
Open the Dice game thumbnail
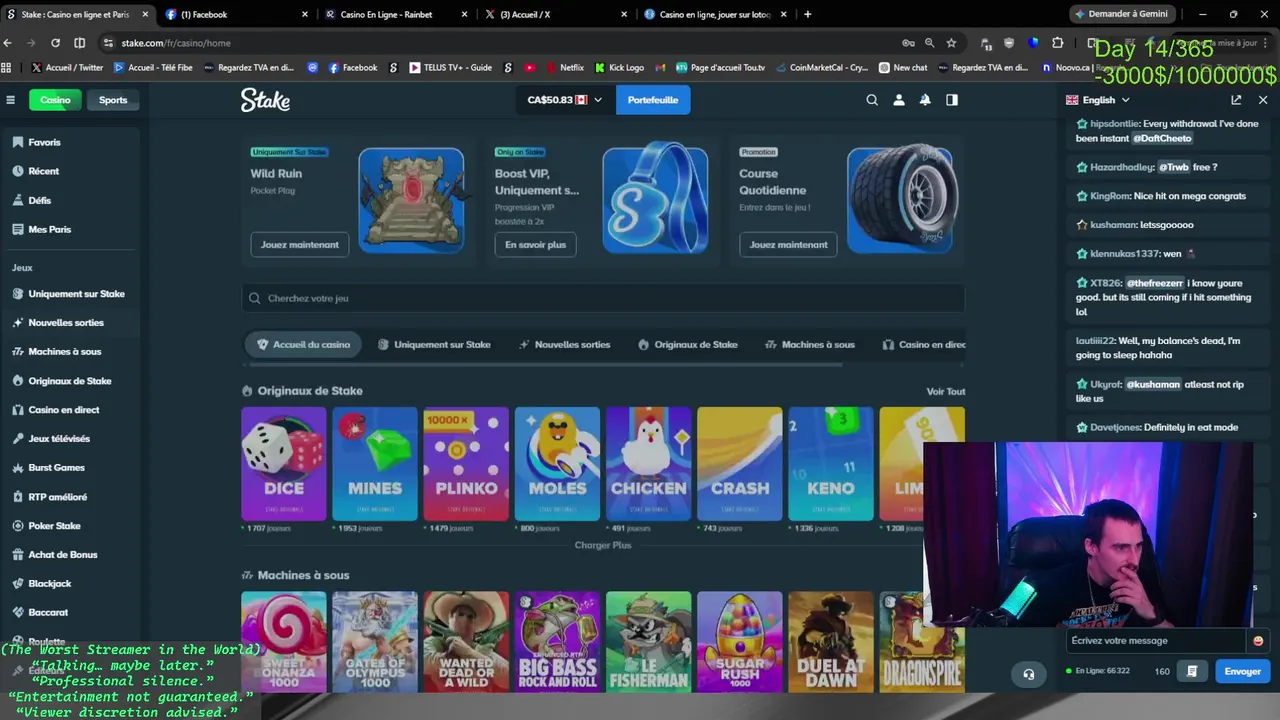click(284, 464)
